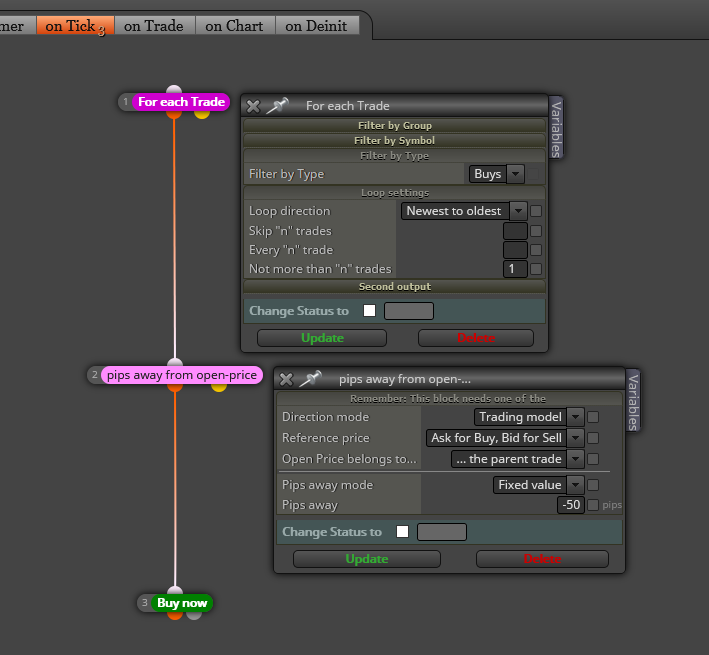Click Update in pips away panel
709x655 pixels.
click(x=367, y=559)
